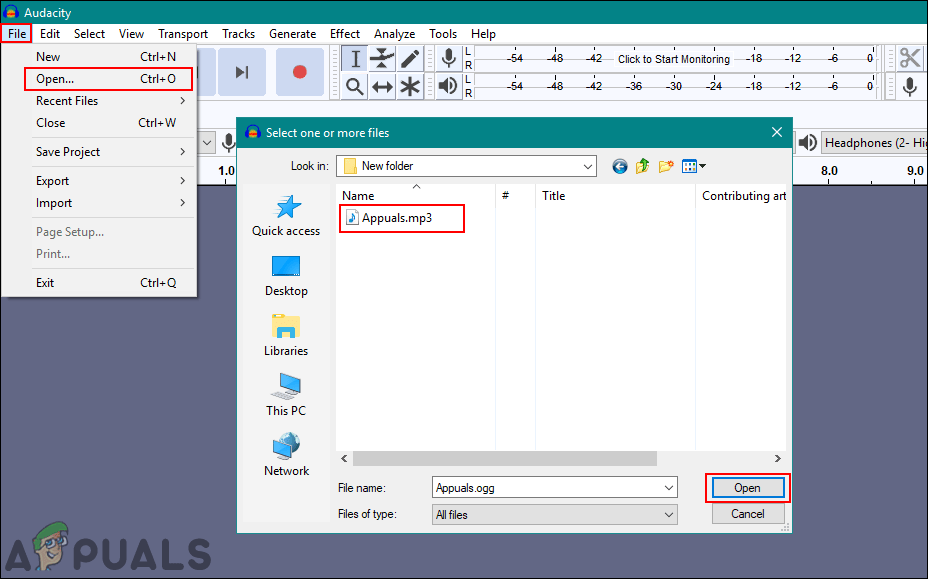Click the Open button to load the file
Image resolution: width=928 pixels, height=579 pixels.
[746, 487]
